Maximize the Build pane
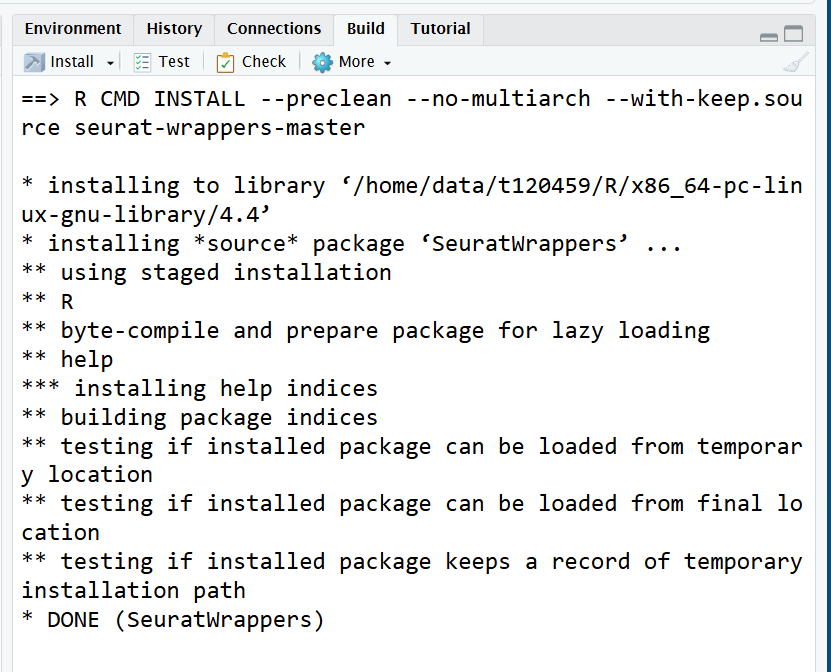Viewport: 831px width, 672px height. (x=793, y=33)
